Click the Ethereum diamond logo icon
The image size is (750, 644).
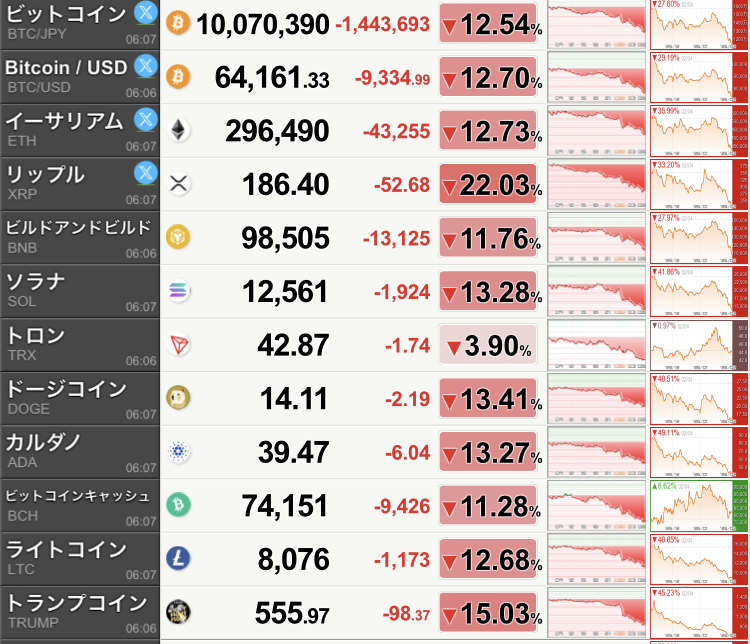click(179, 130)
